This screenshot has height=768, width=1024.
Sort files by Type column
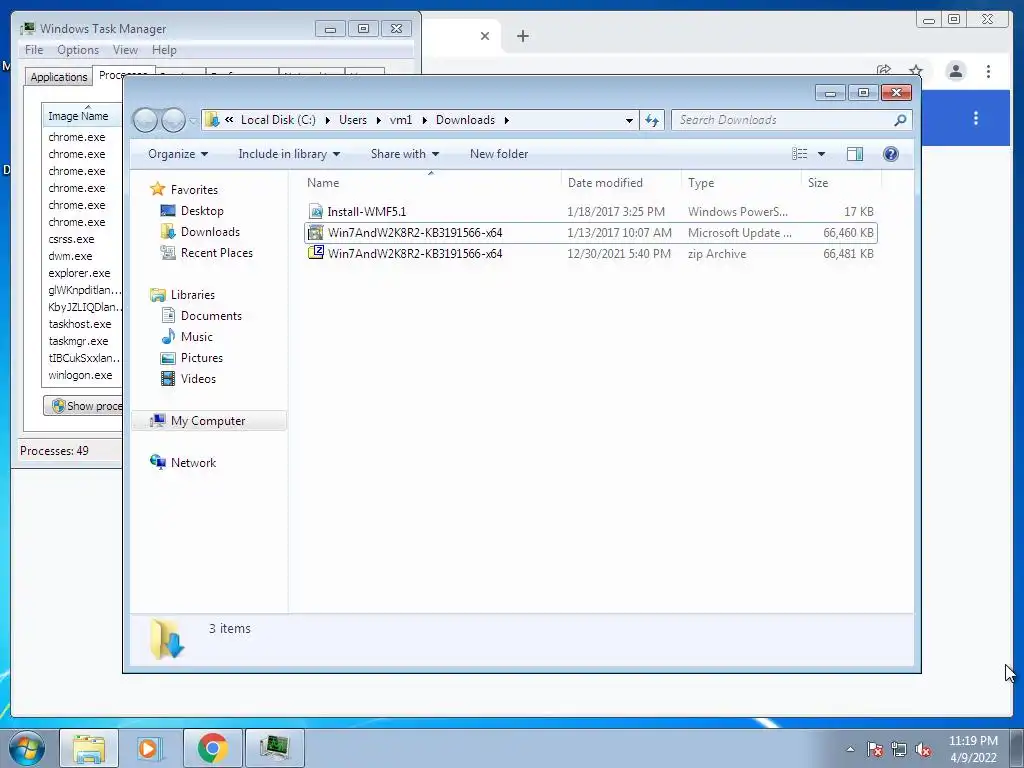coord(741,183)
